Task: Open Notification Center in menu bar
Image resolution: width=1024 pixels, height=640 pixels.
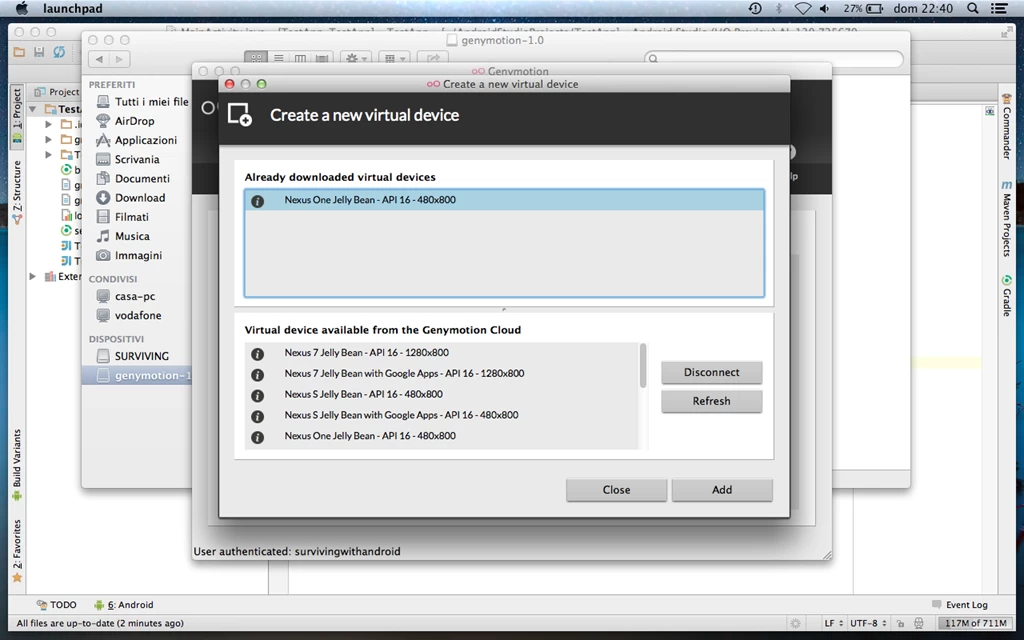Action: pyautogui.click(x=999, y=8)
